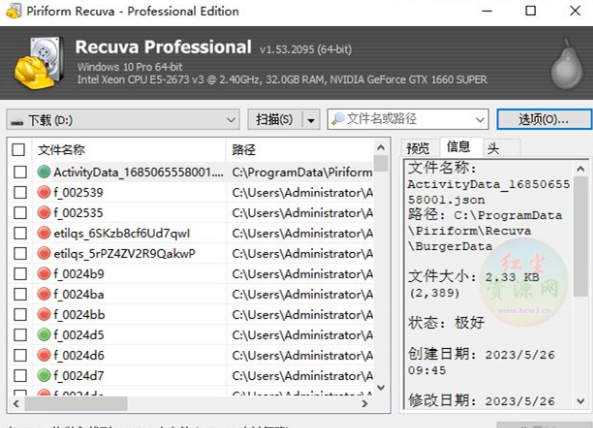Click the file list scroll right arrow
Image resolution: width=593 pixels, height=428 pixels.
click(x=365, y=403)
